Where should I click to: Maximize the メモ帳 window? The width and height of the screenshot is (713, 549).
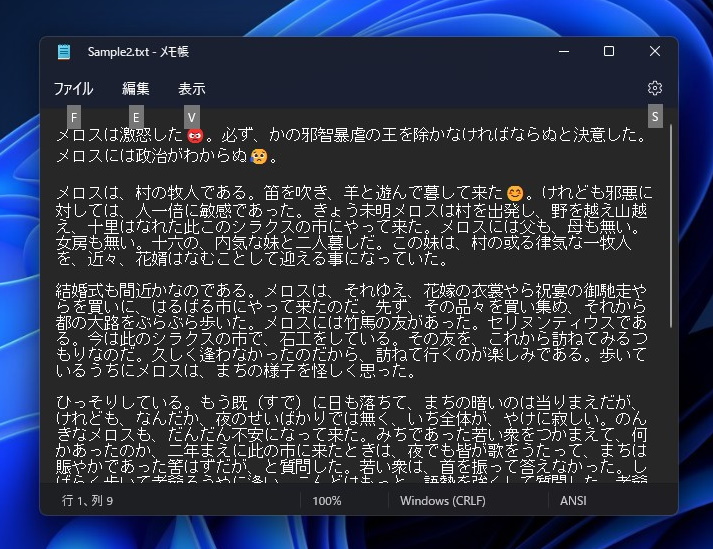click(x=609, y=51)
